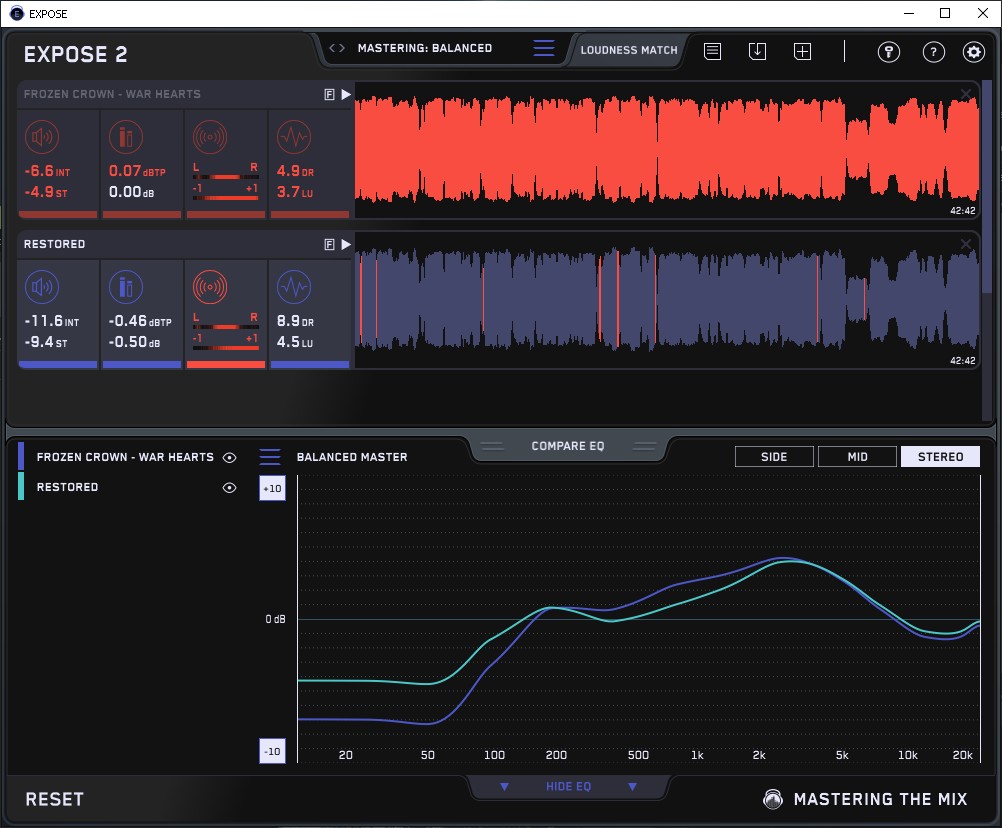This screenshot has height=828, width=1002.
Task: Open the help question mark icon
Action: click(x=933, y=52)
